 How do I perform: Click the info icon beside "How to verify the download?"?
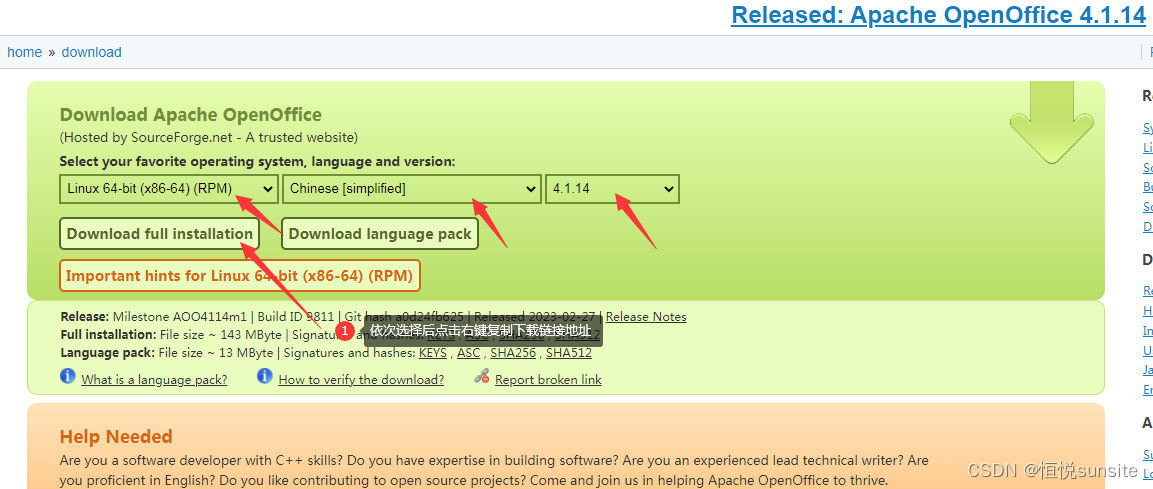tap(265, 376)
